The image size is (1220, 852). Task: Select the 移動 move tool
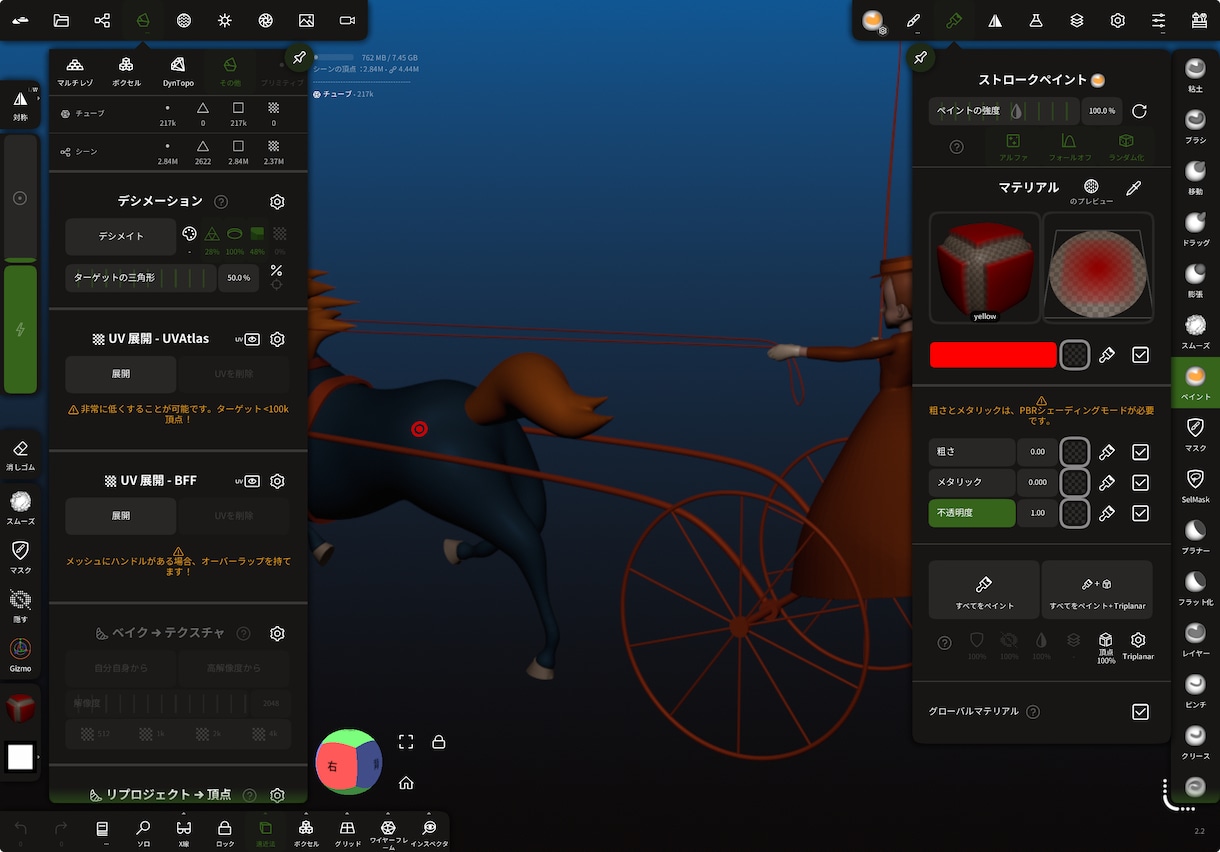[x=1195, y=178]
